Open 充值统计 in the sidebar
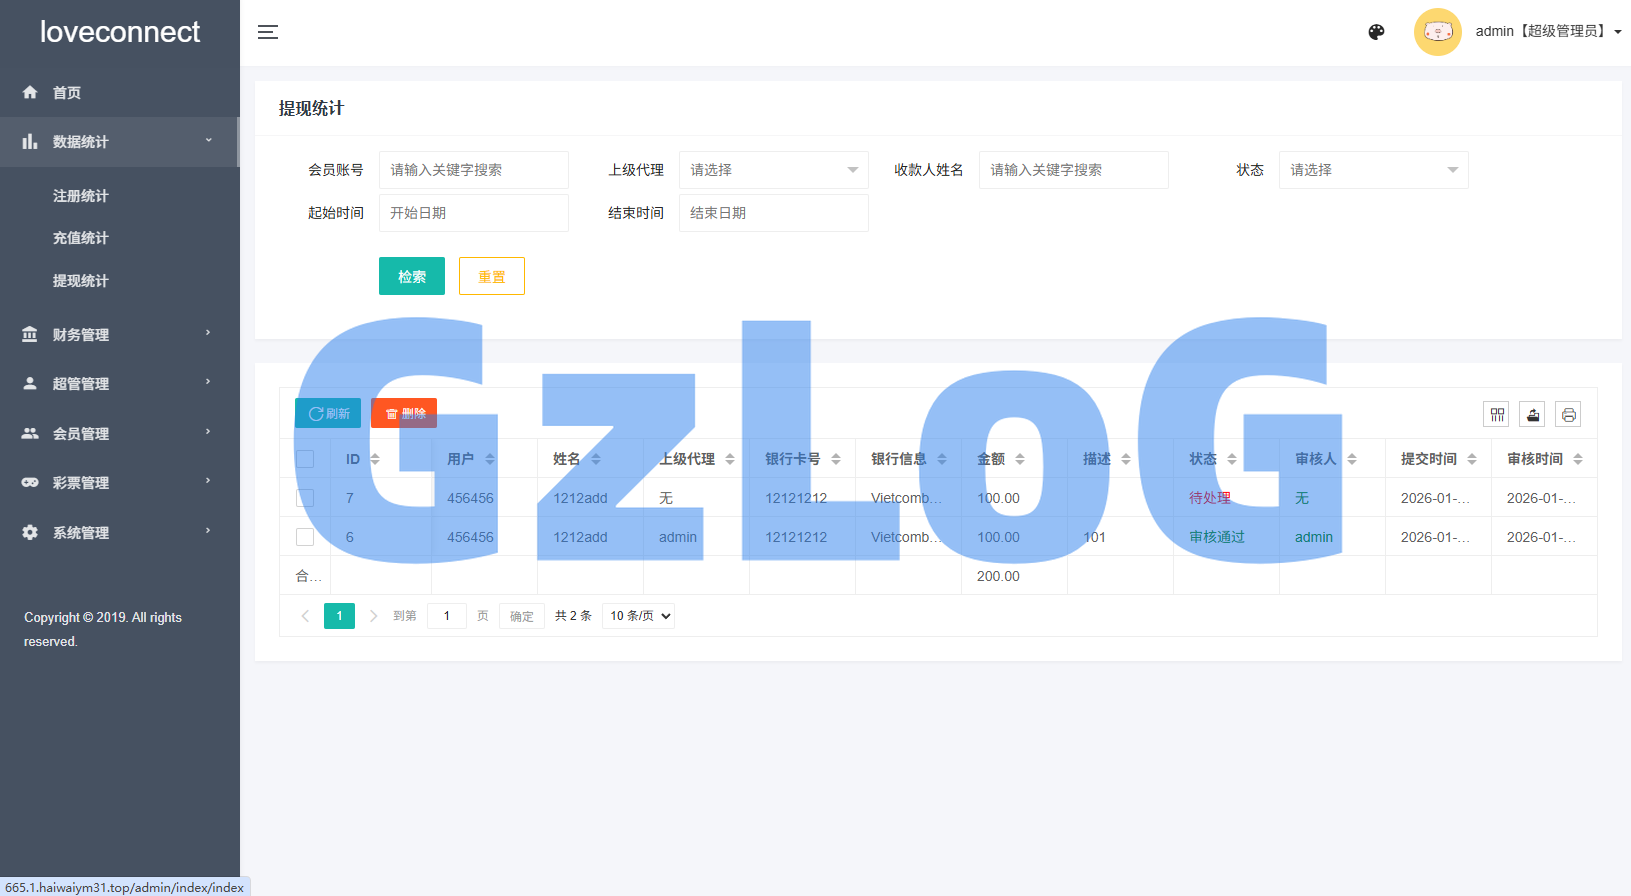Screen dimensions: 1631x896 [80, 238]
